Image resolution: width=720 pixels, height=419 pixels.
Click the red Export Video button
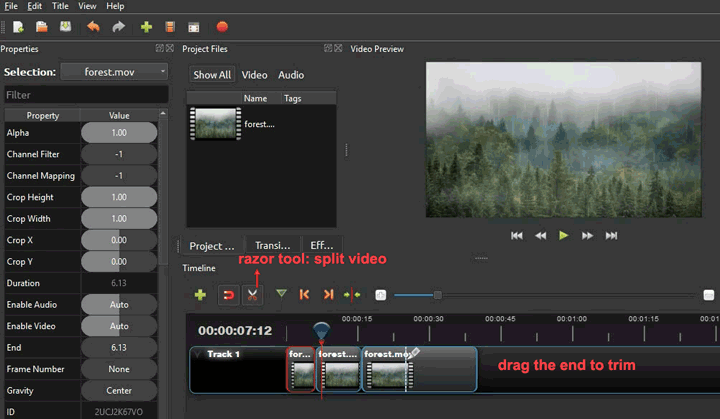(222, 27)
